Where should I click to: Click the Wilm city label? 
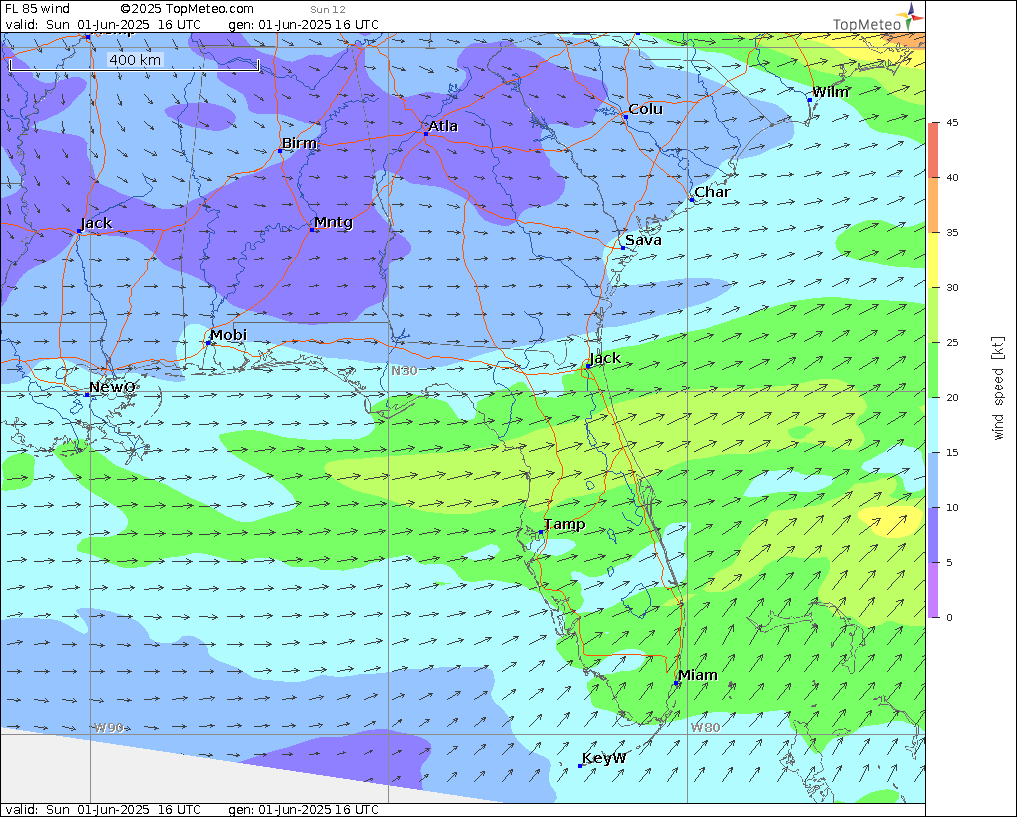coord(831,92)
